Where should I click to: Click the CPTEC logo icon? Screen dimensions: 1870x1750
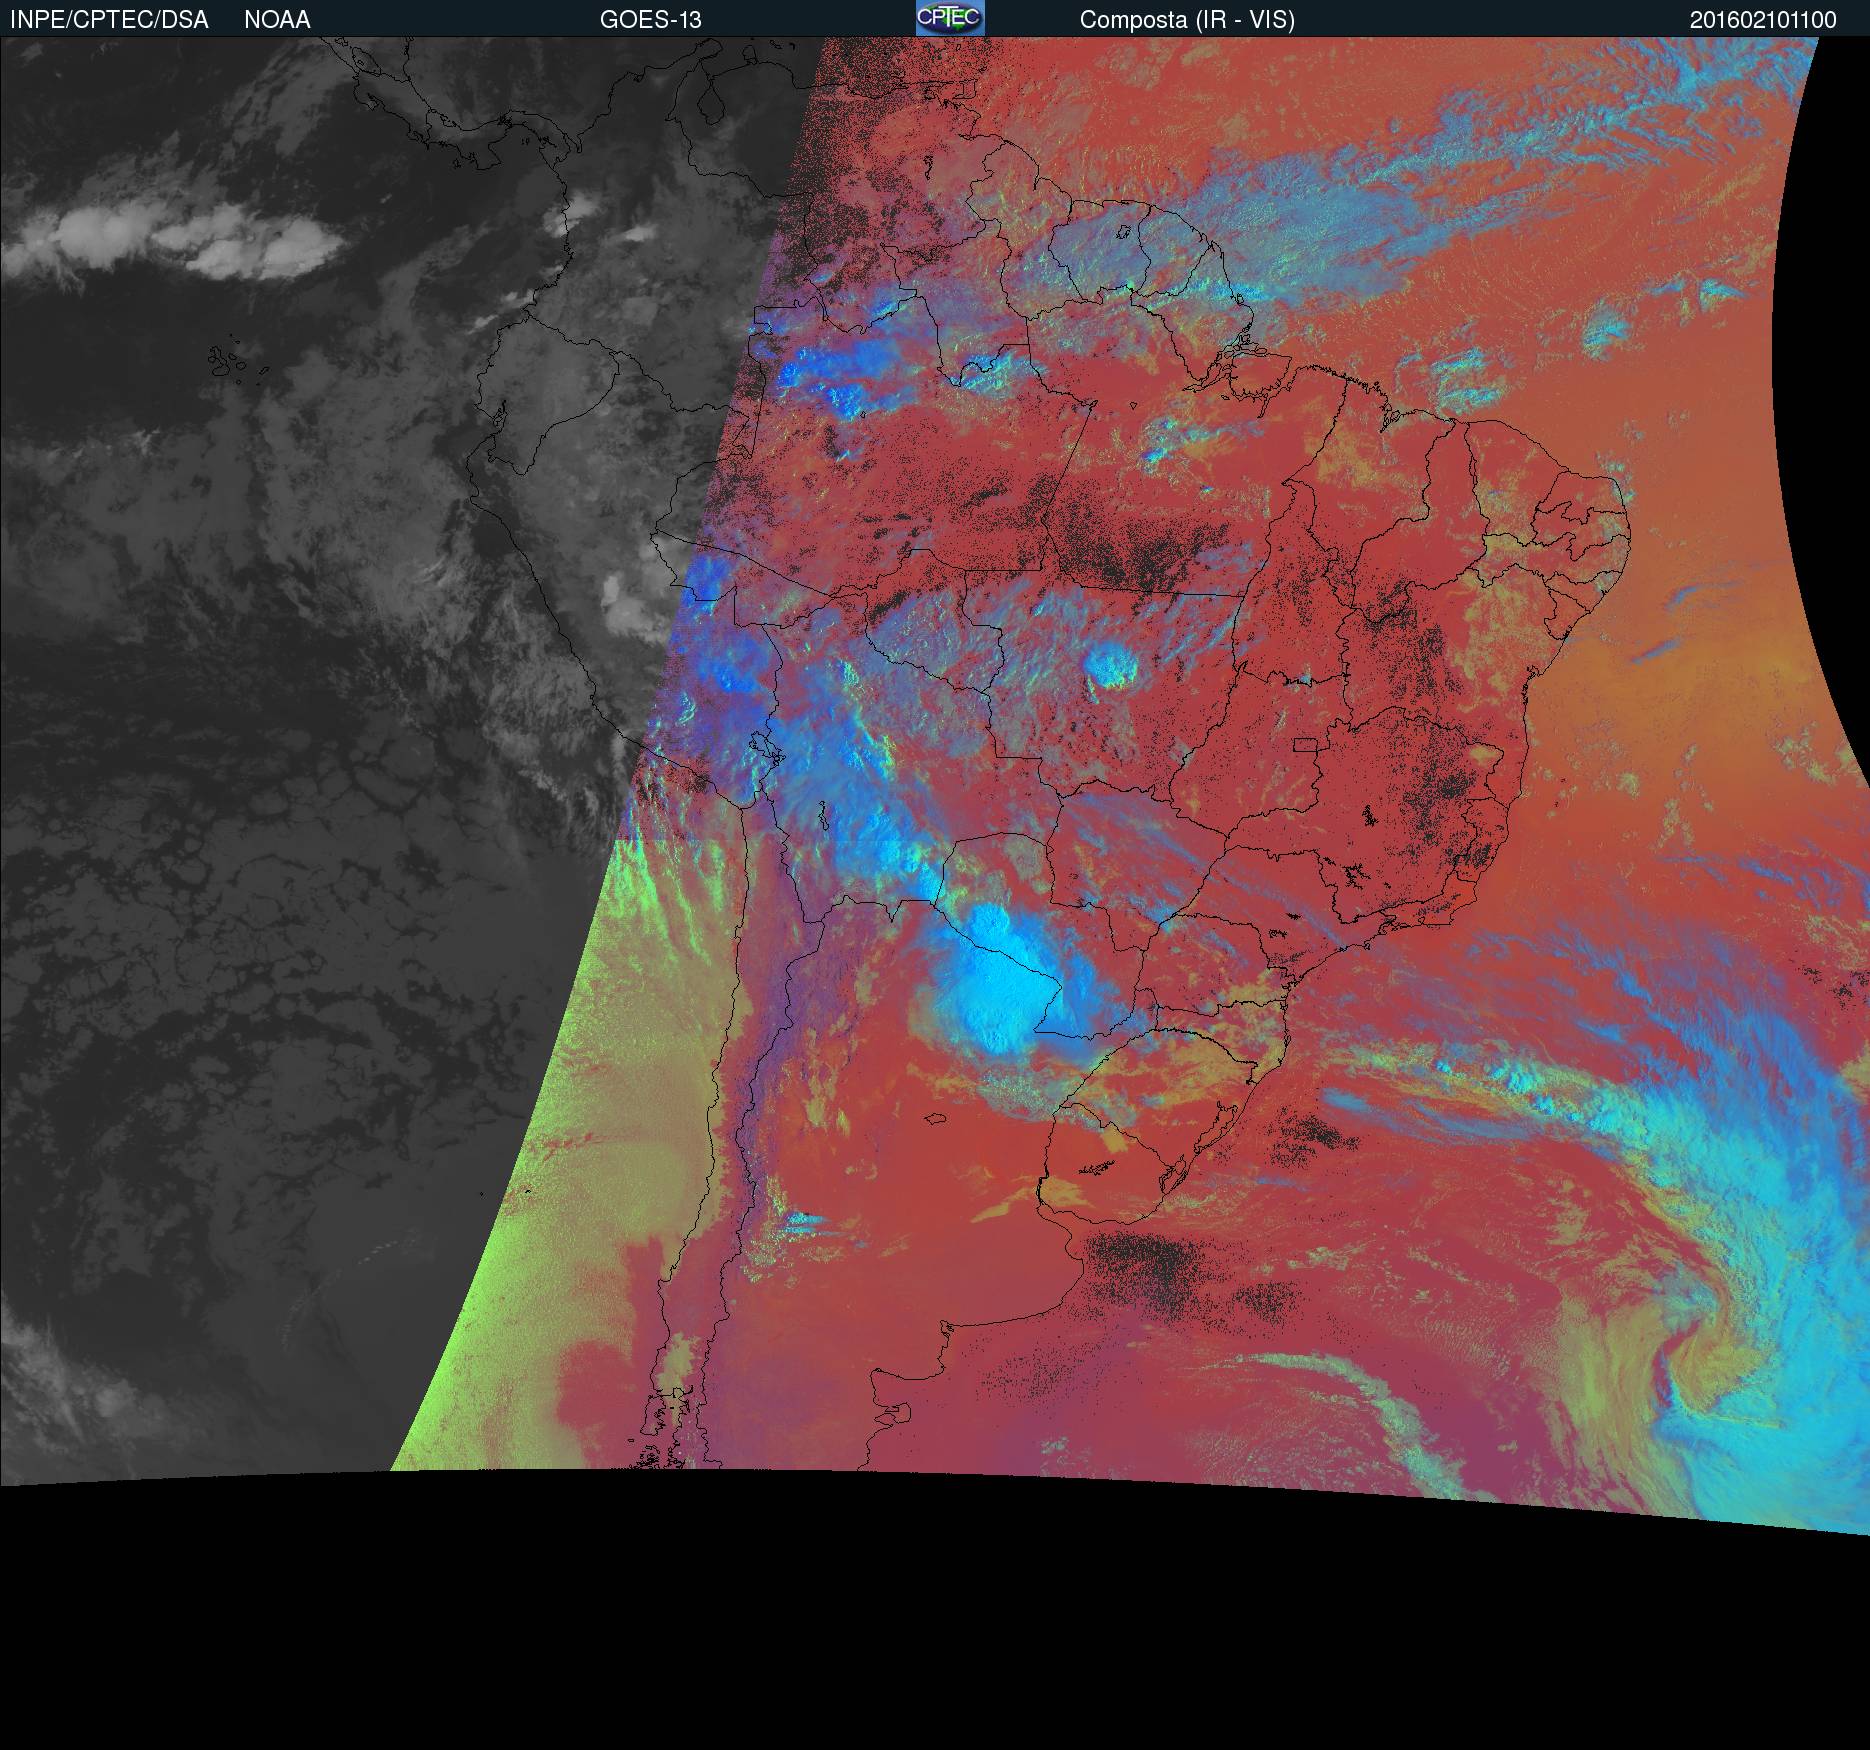(950, 18)
